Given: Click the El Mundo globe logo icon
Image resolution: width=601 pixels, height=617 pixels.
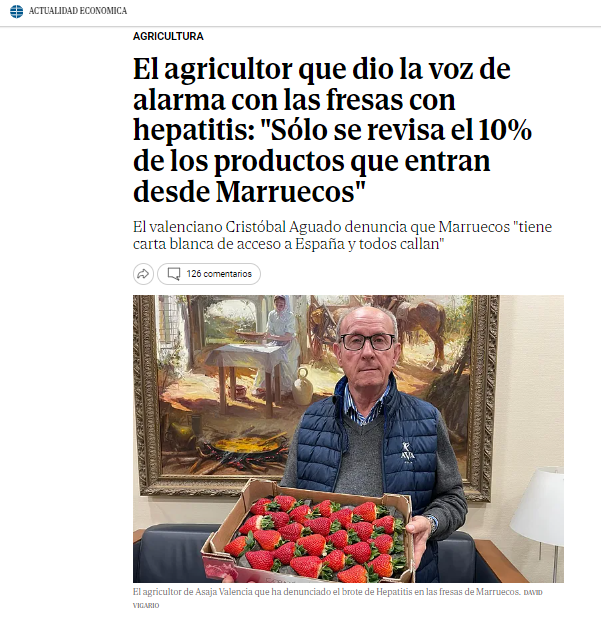Looking at the screenshot, I should coord(17,11).
